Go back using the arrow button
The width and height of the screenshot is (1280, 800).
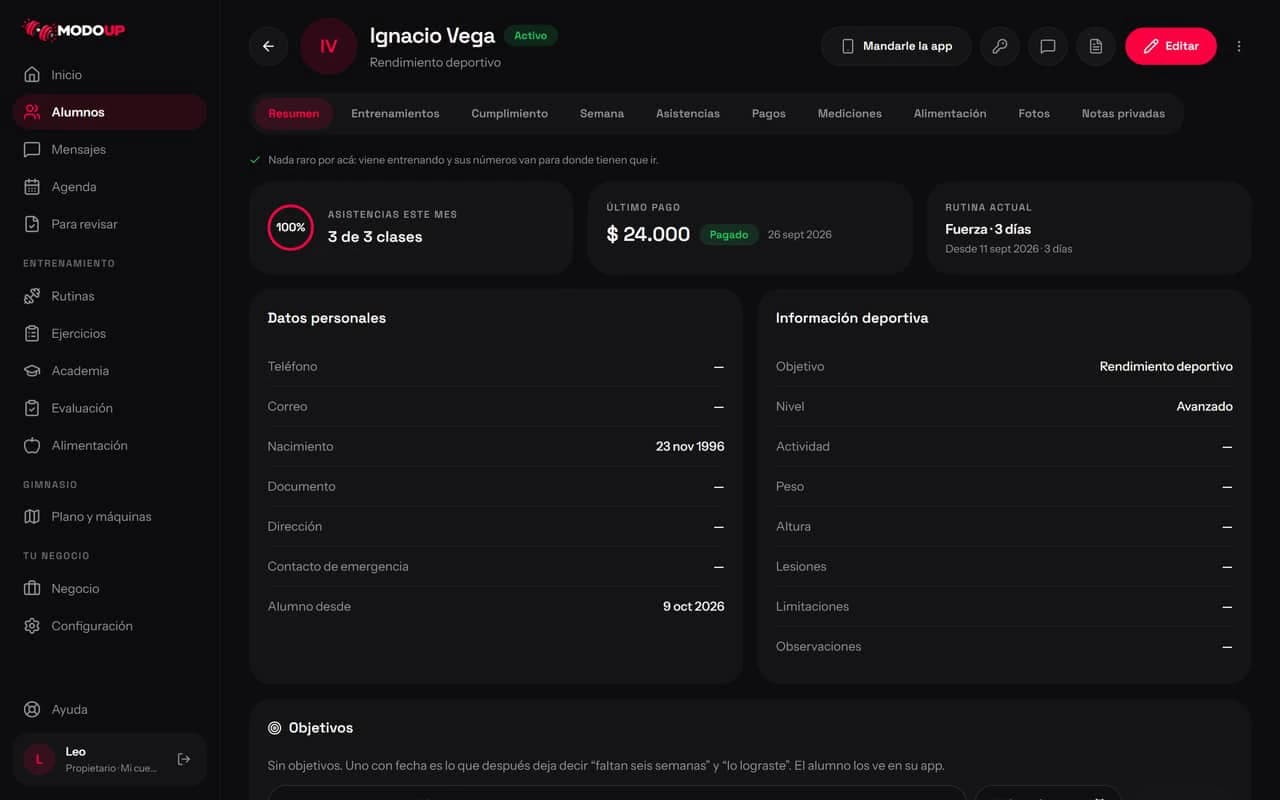268,46
